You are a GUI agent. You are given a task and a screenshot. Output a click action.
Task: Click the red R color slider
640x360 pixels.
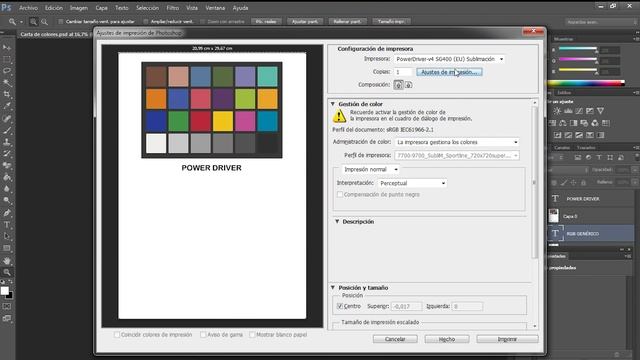pyautogui.click(x=578, y=49)
